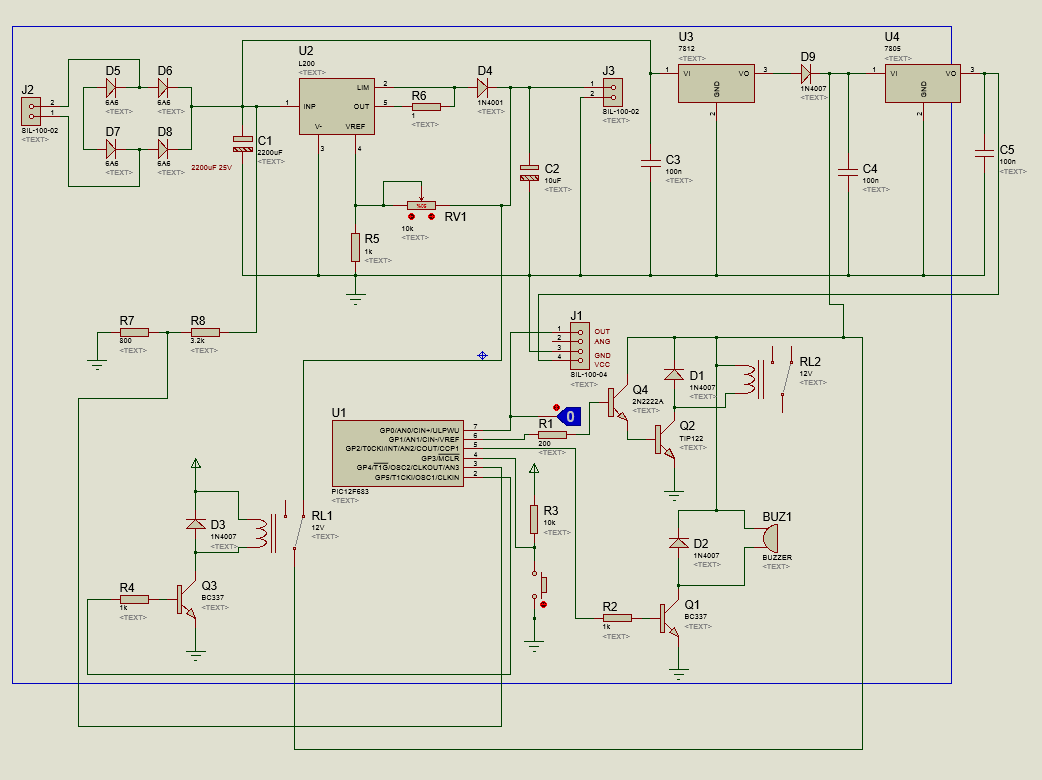This screenshot has width=1042, height=780.
Task: Select the 2200uF capacitor C1
Action: (242, 143)
